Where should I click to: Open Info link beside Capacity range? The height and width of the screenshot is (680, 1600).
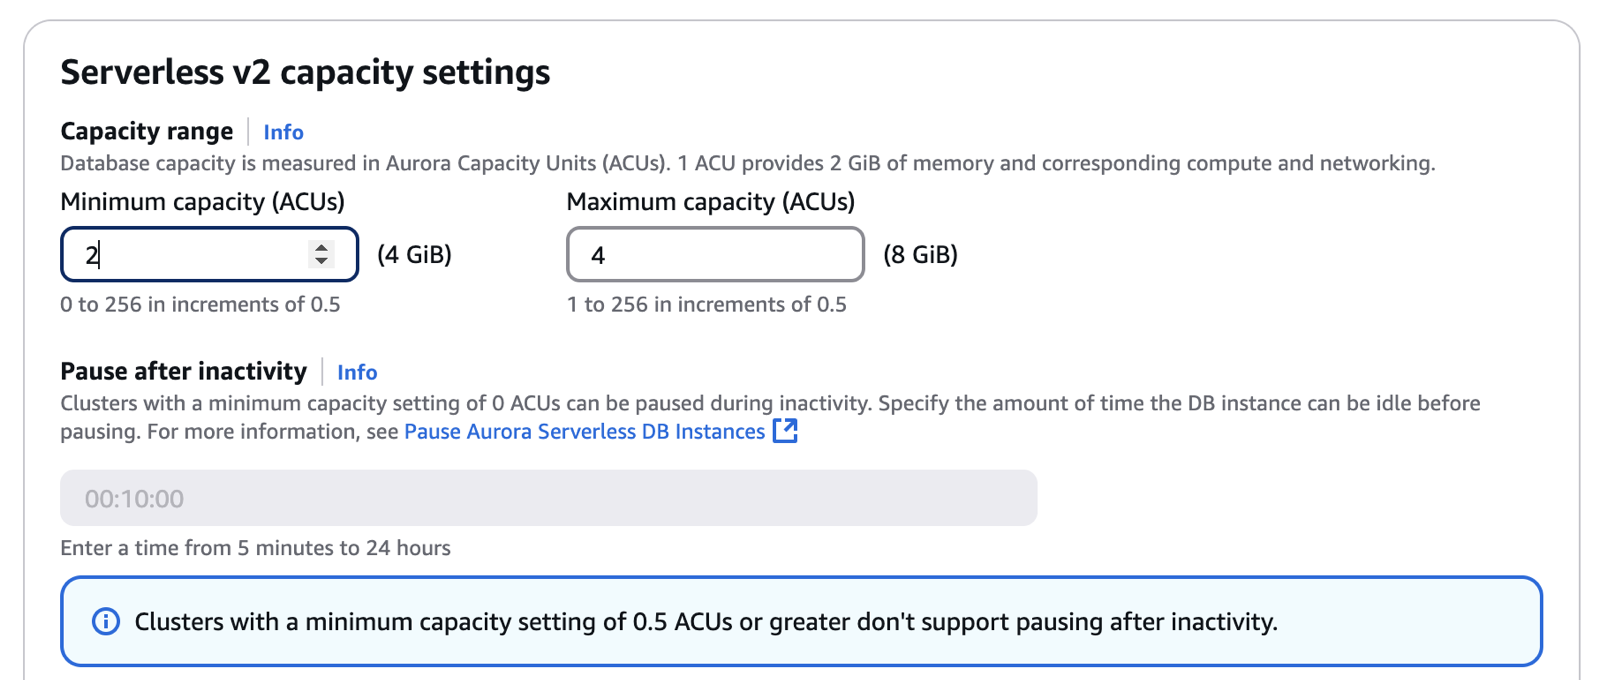tap(283, 132)
